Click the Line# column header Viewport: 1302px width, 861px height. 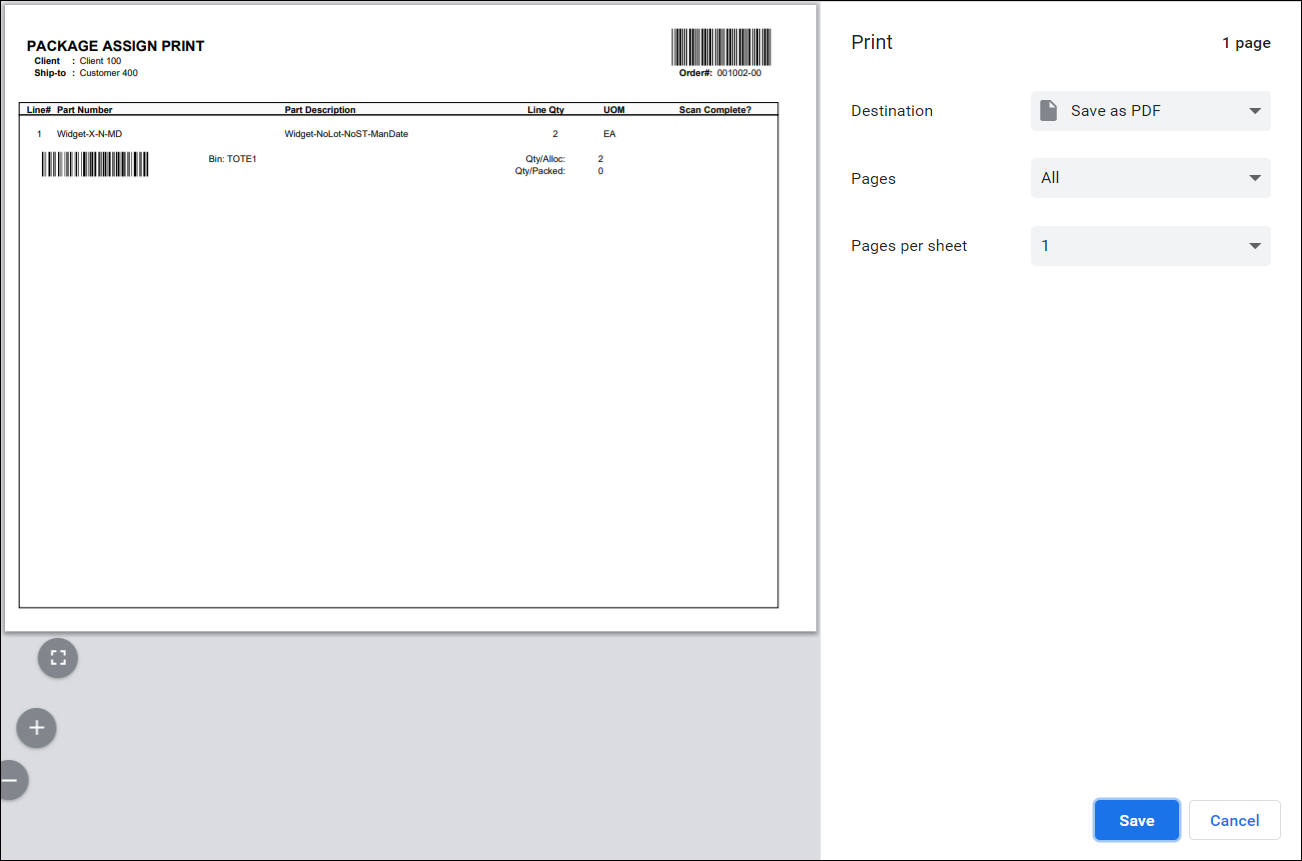pos(39,110)
